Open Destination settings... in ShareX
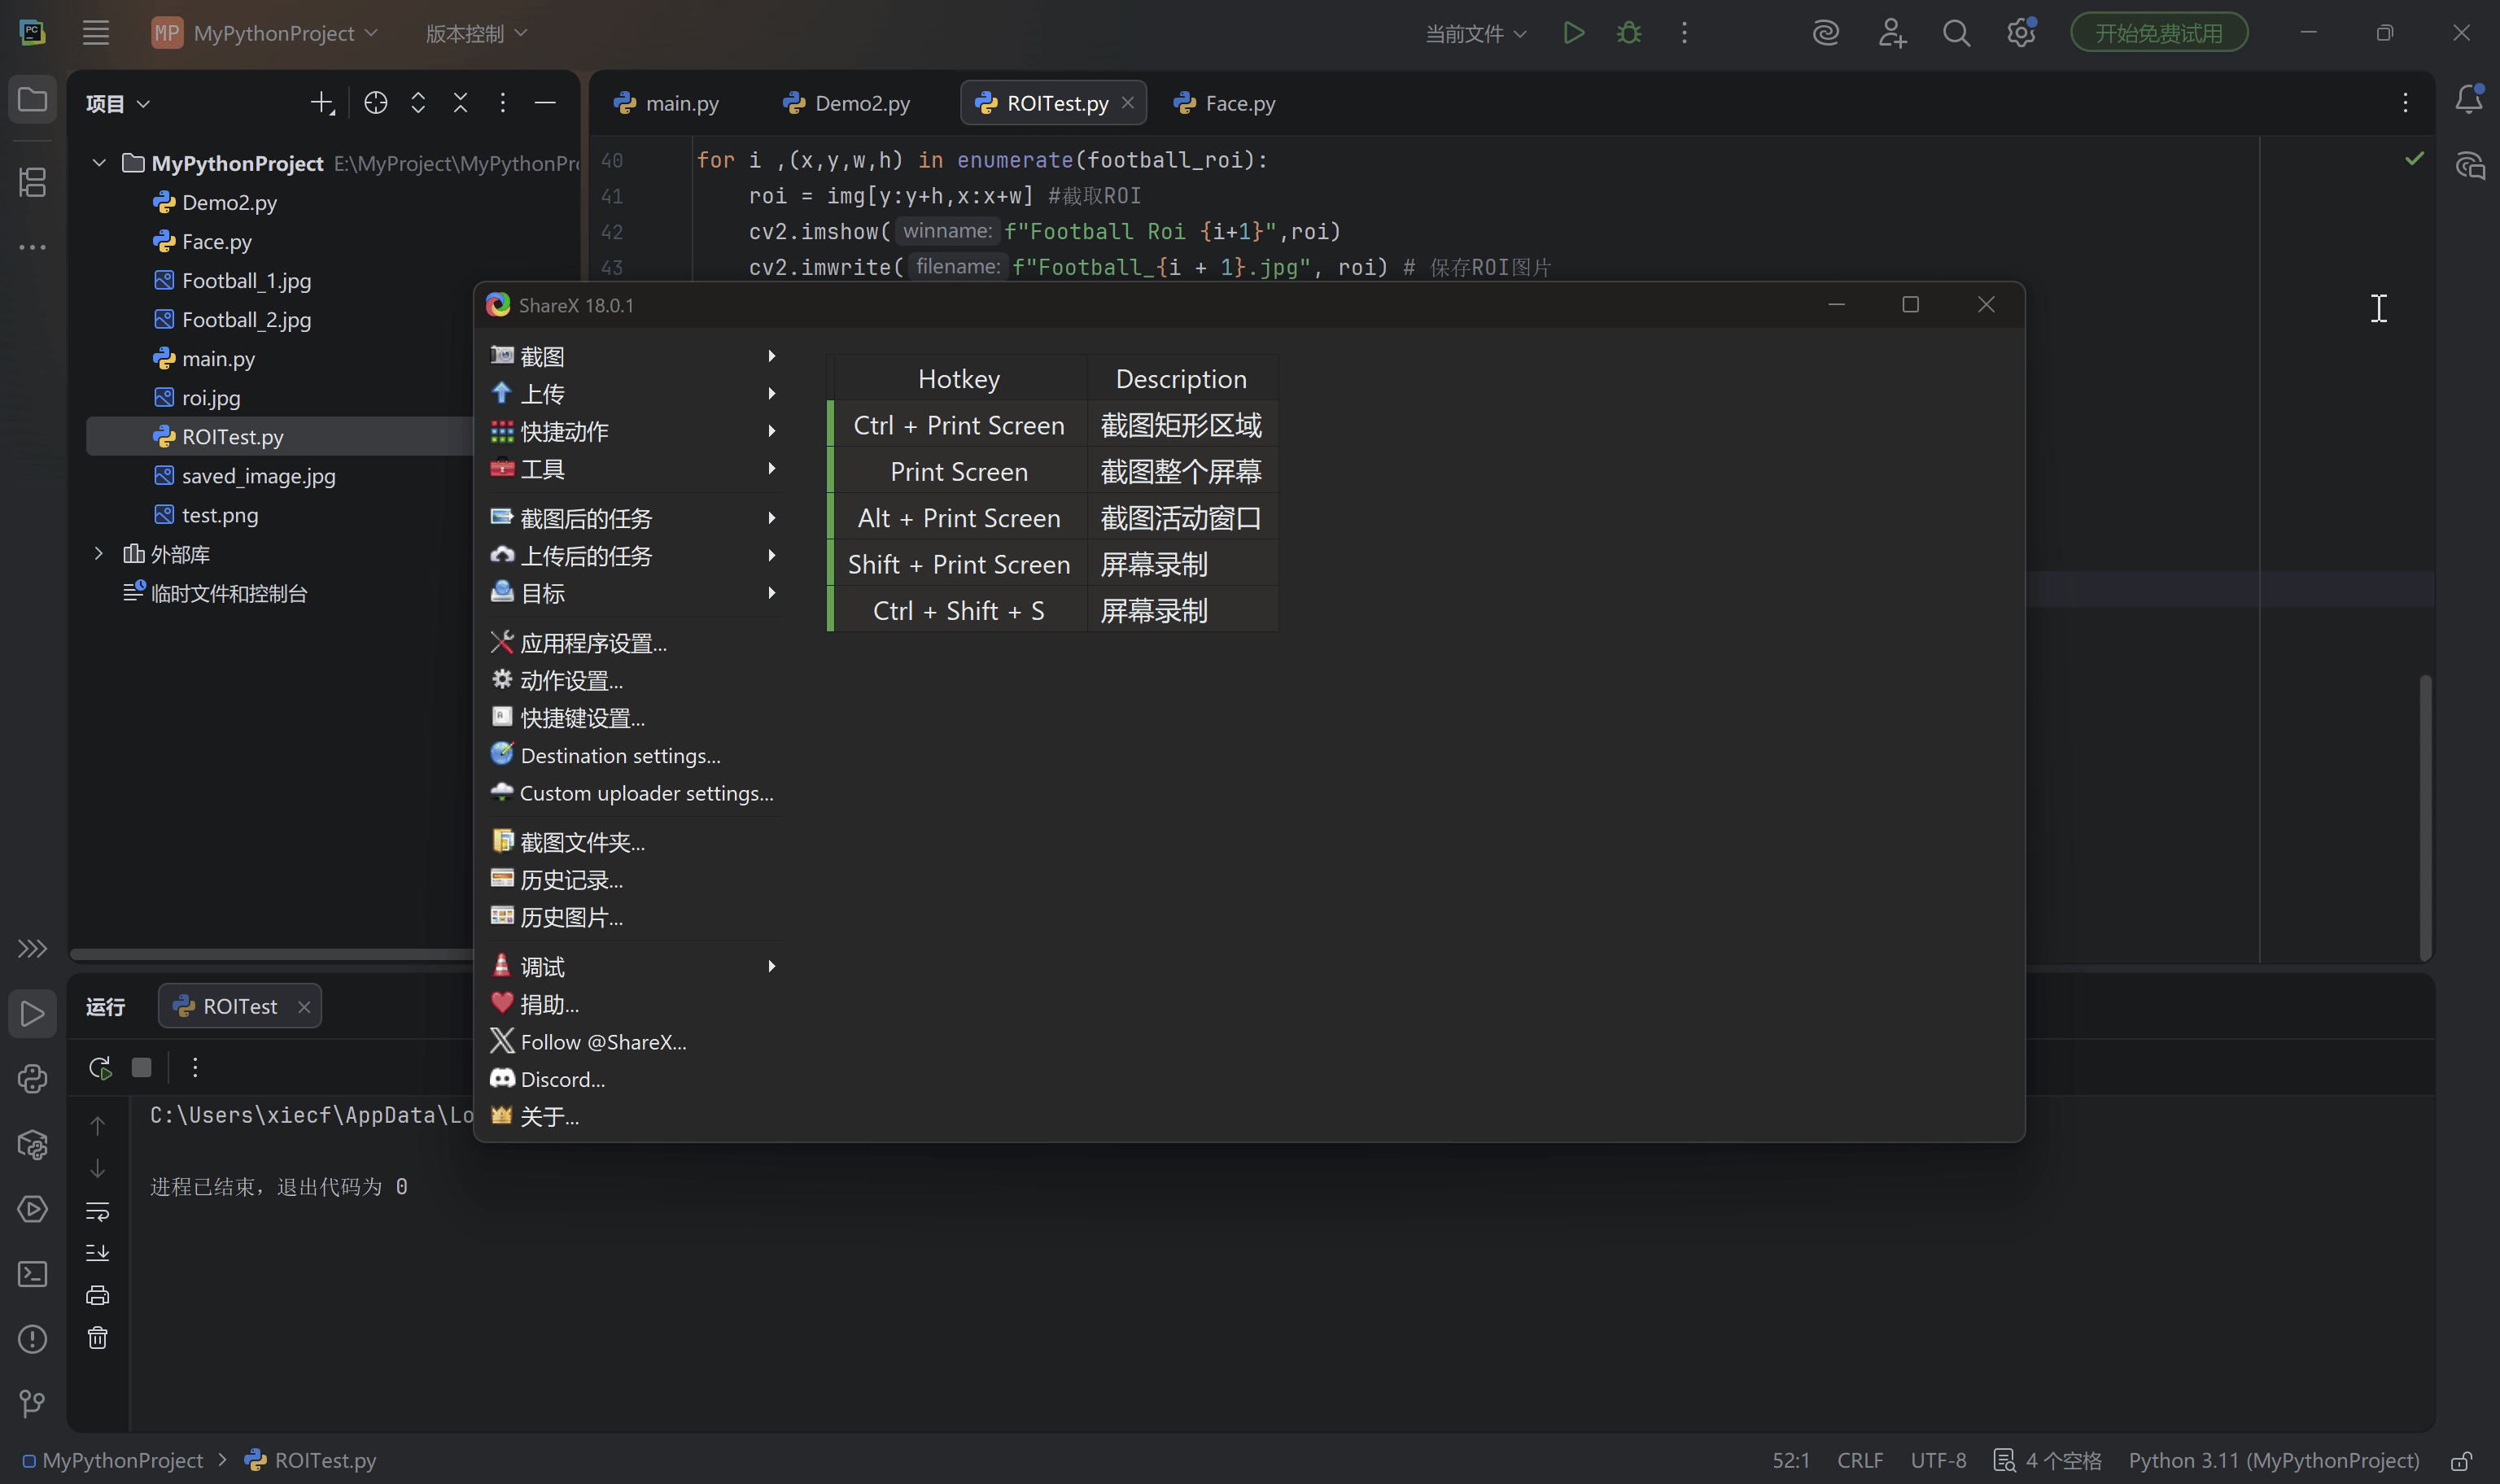Image resolution: width=2500 pixels, height=1484 pixels. (x=620, y=756)
